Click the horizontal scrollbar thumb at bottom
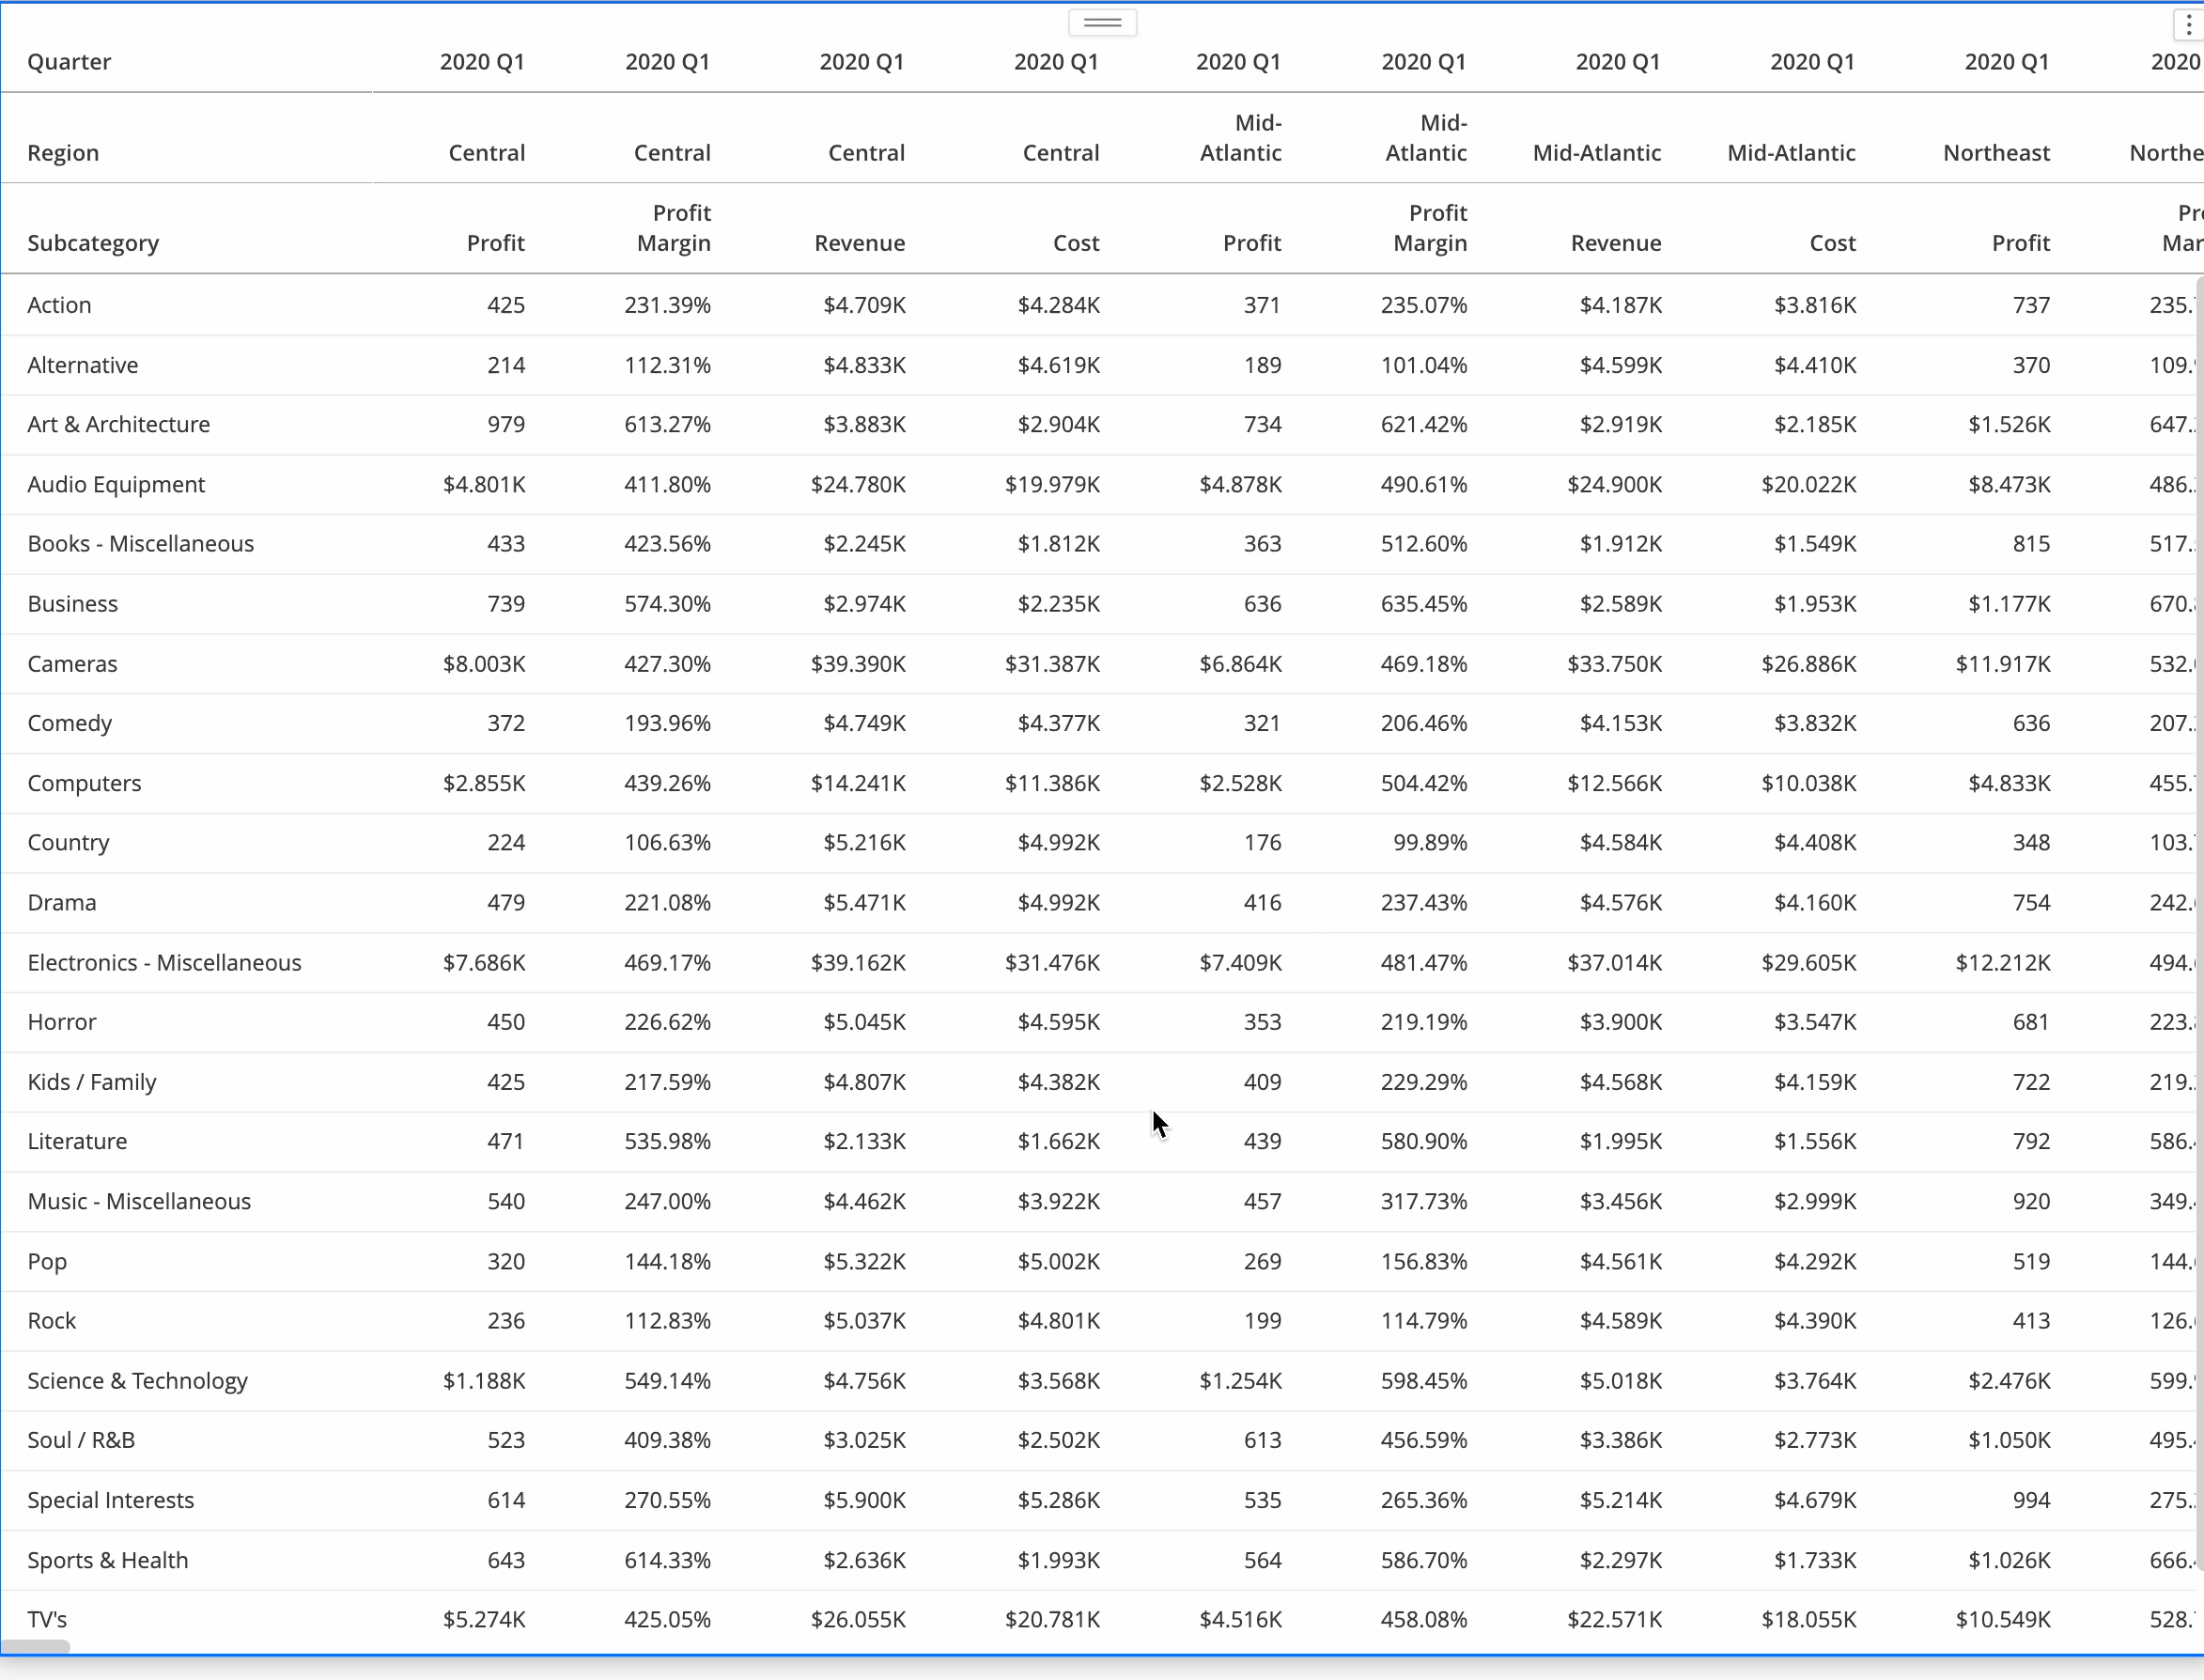This screenshot has width=2204, height=1680. [x=36, y=1647]
